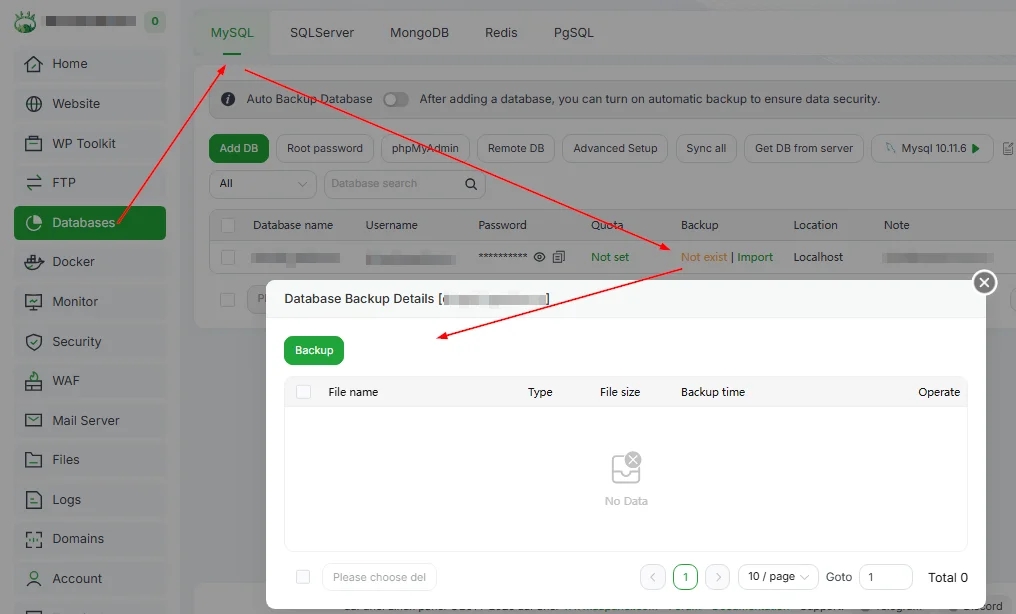1016x614 pixels.
Task: Open the WAF section in the sidebar
Action: [89, 380]
